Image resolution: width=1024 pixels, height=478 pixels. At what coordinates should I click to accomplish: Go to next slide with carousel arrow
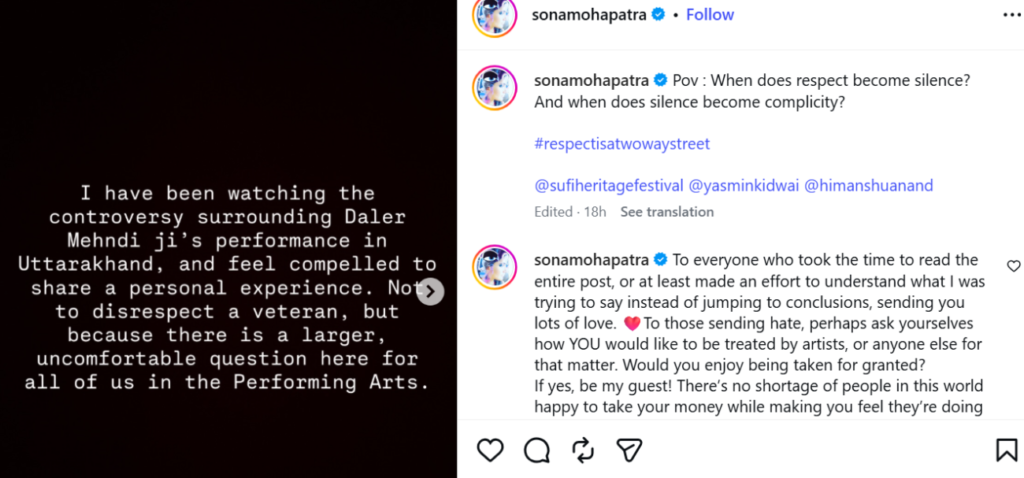(x=430, y=291)
